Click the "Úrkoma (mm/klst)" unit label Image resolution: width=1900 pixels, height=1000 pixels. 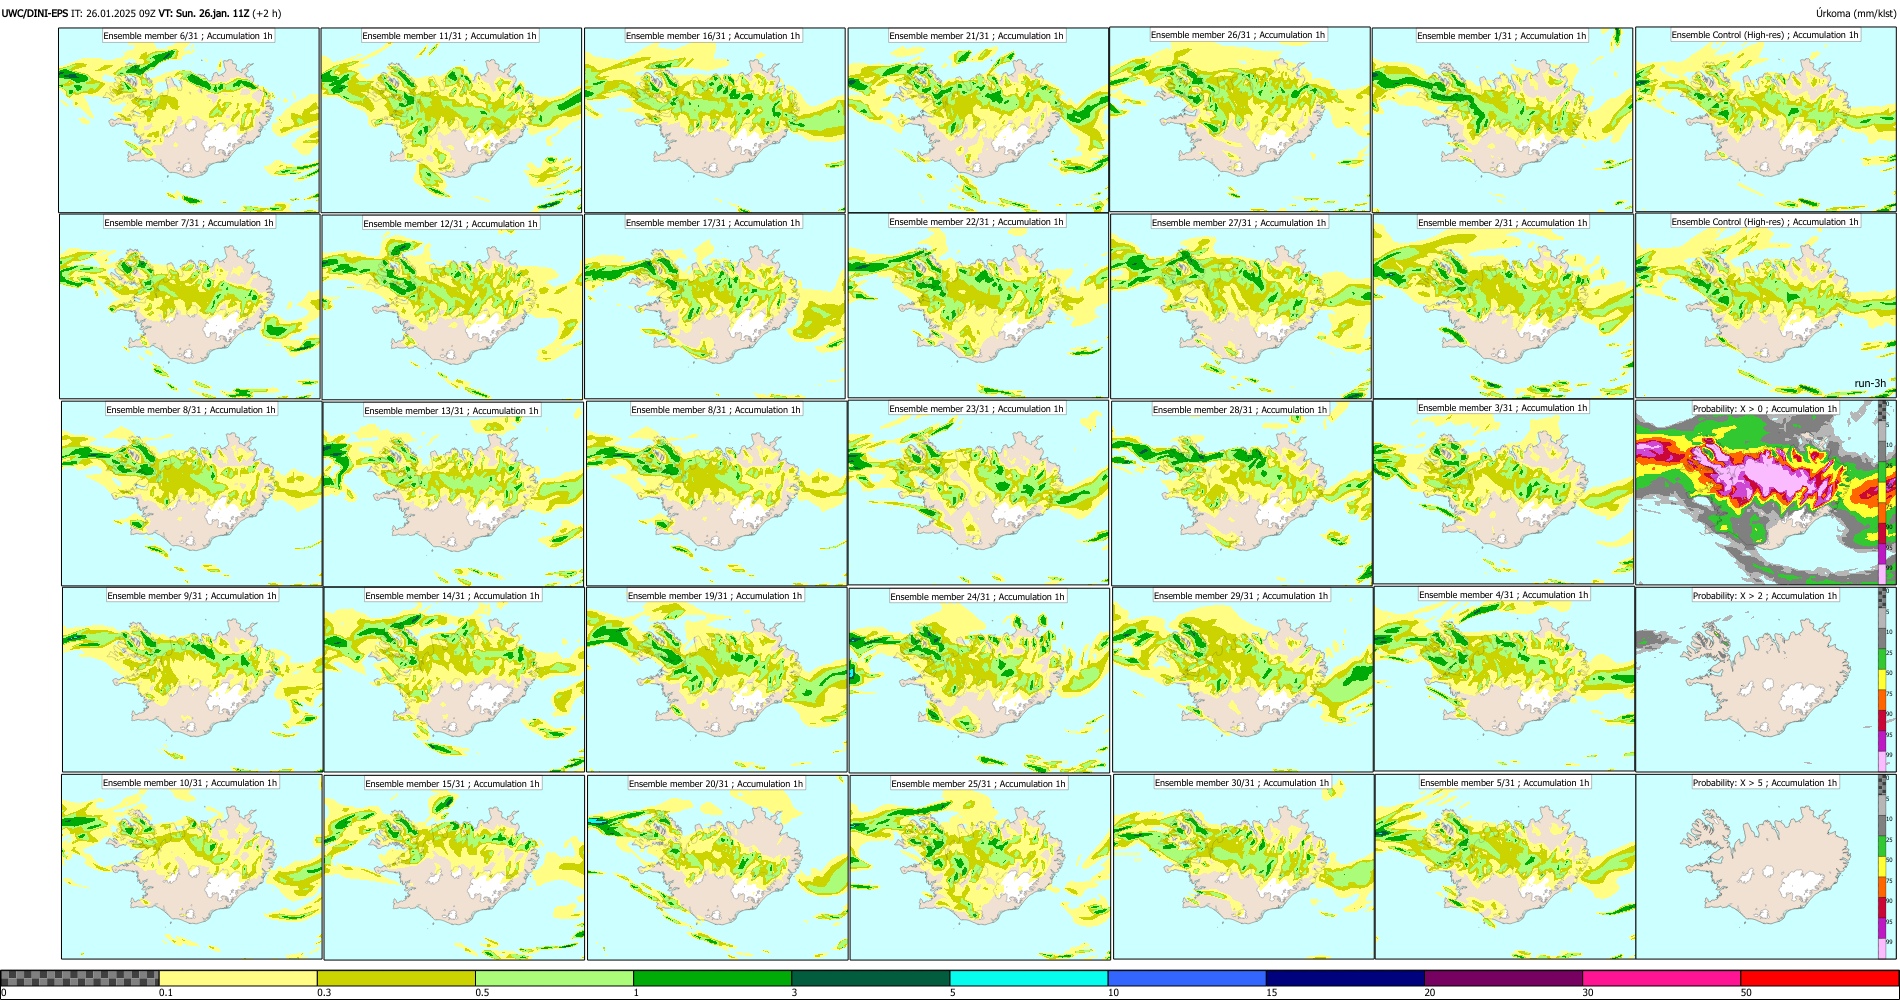(1856, 13)
